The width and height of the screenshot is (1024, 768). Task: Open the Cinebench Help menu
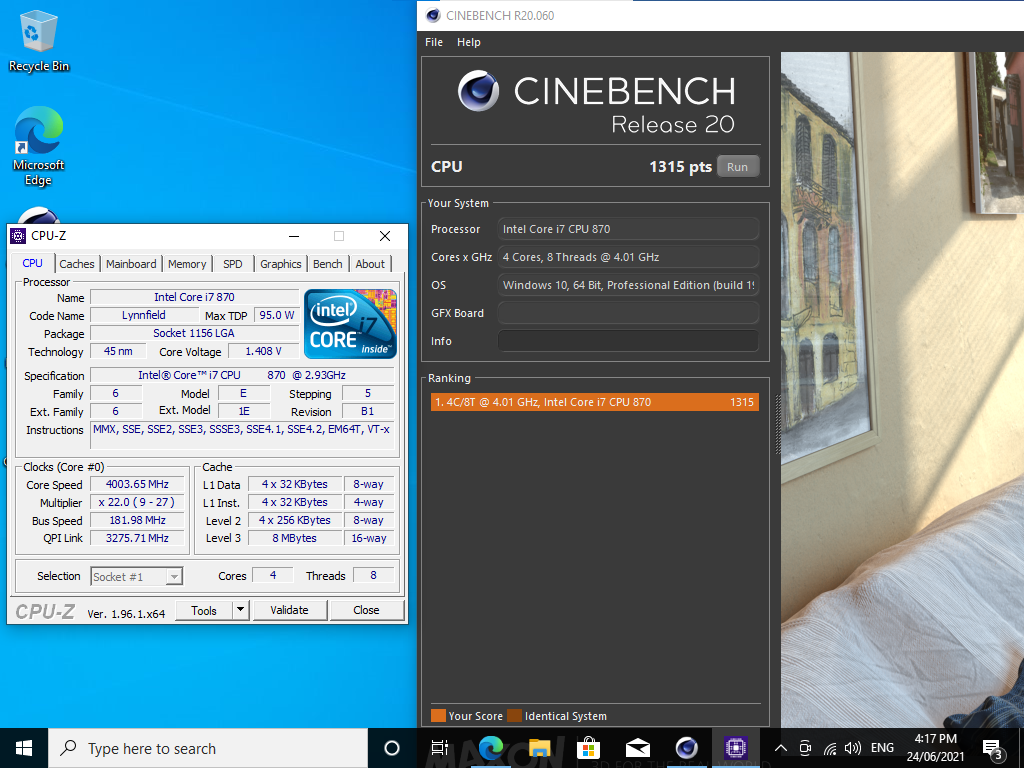469,42
